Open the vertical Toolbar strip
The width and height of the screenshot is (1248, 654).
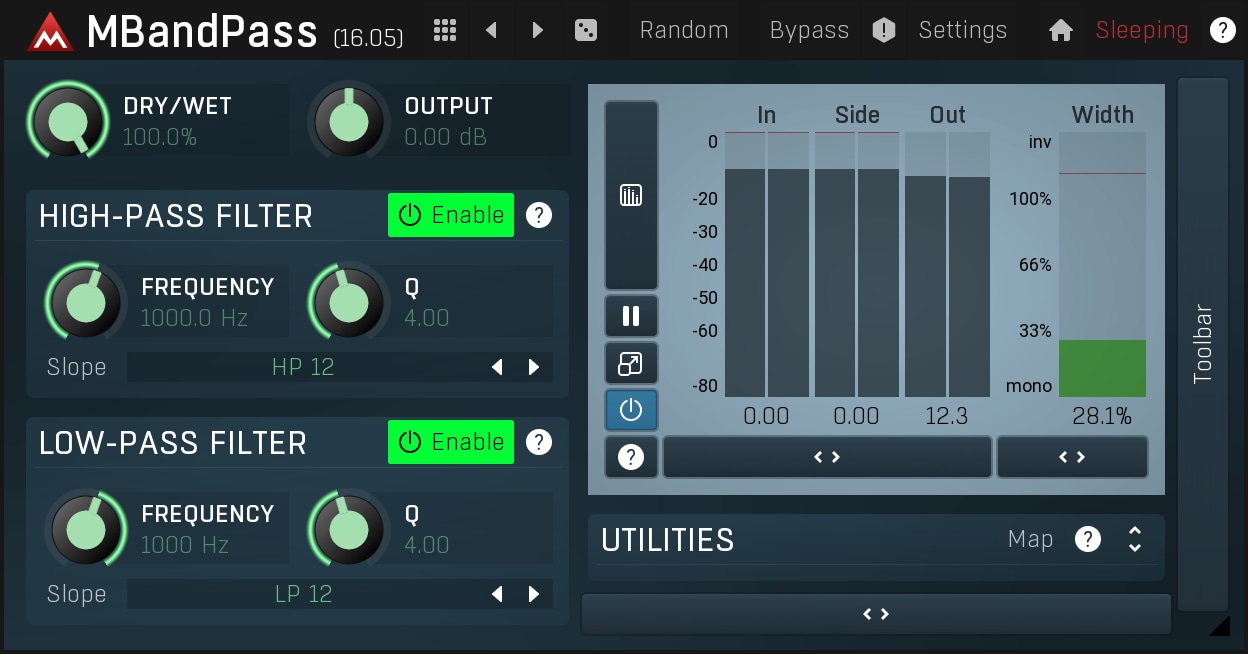click(x=1203, y=344)
